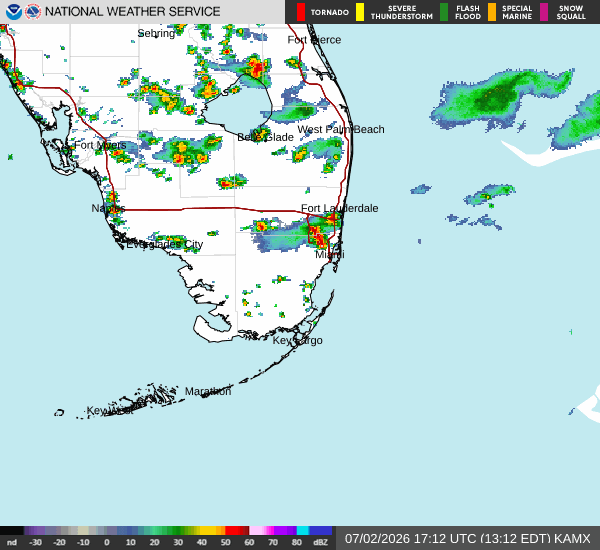Click the Everglades City label
Image resolution: width=600 pixels, height=550 pixels.
(x=165, y=244)
